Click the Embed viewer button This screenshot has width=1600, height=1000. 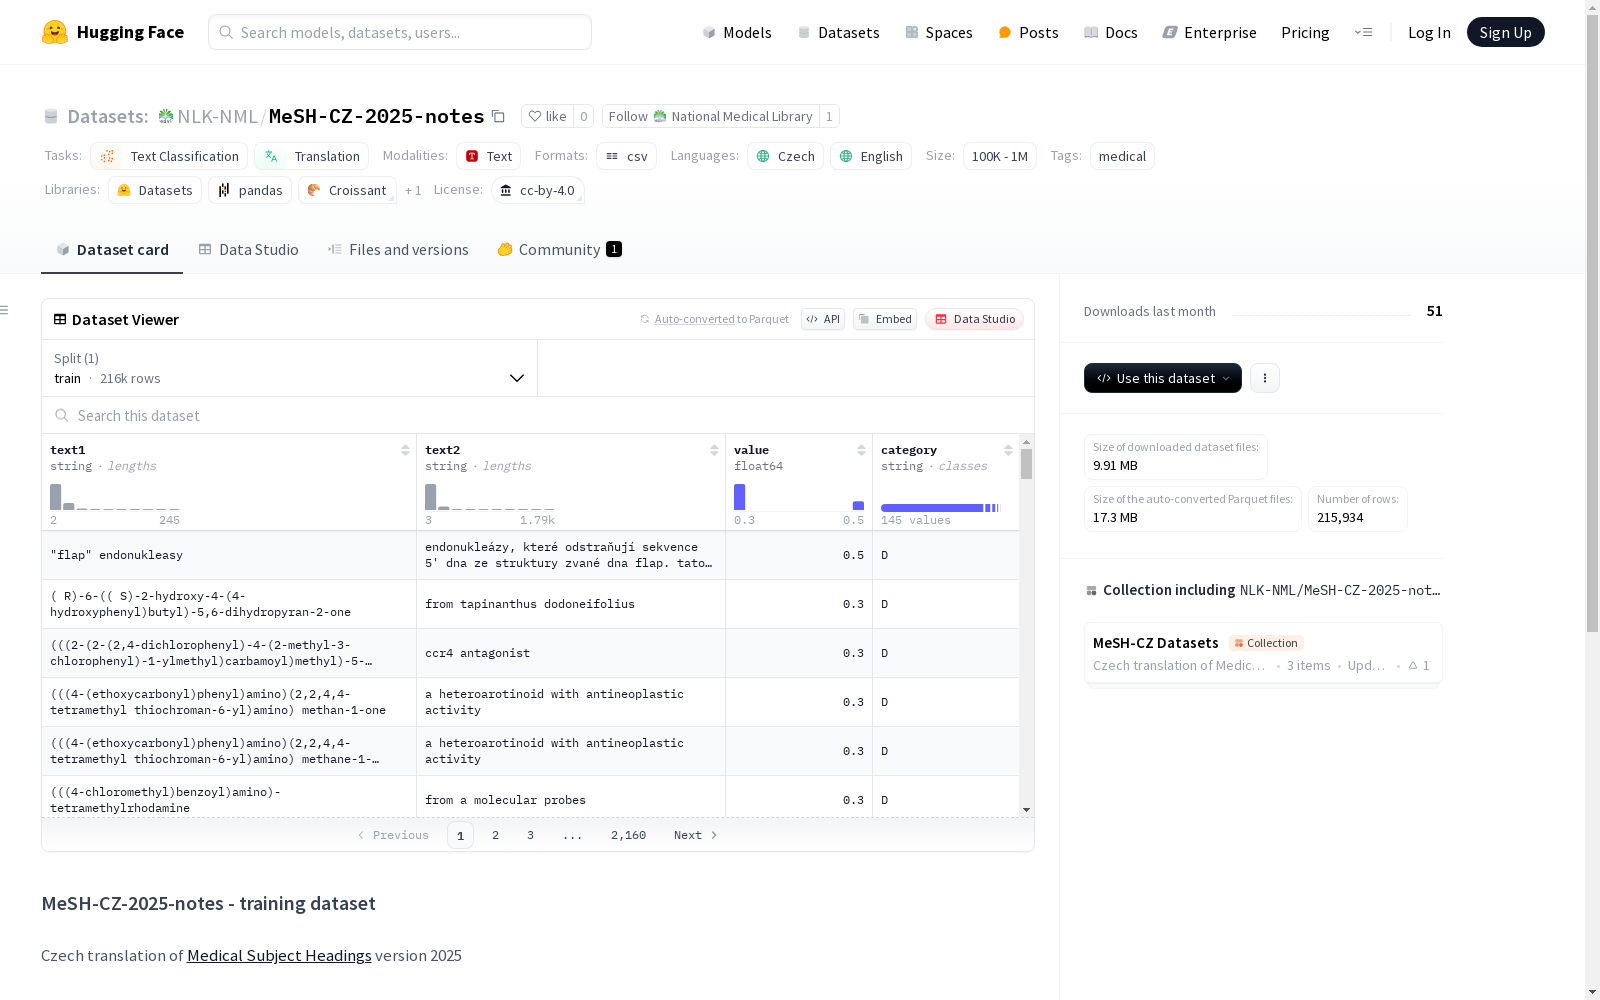pyautogui.click(x=885, y=319)
